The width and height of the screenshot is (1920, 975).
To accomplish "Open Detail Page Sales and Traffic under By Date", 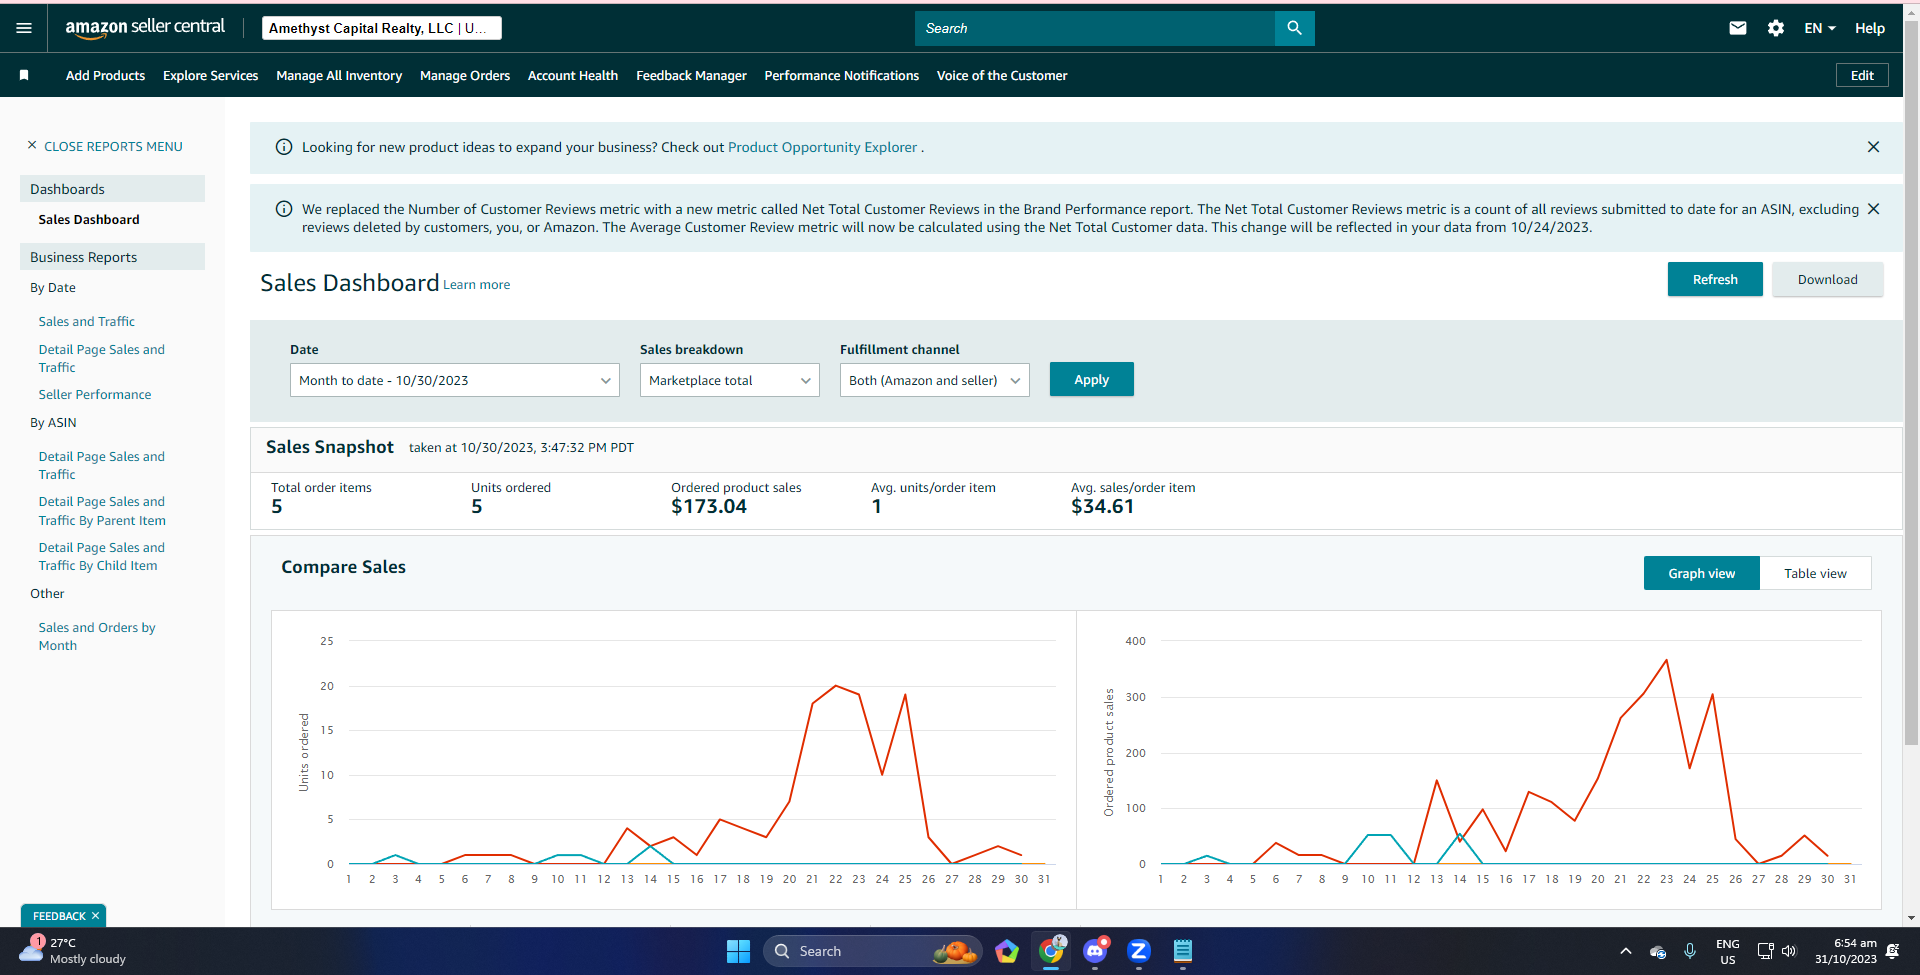I will tap(102, 358).
